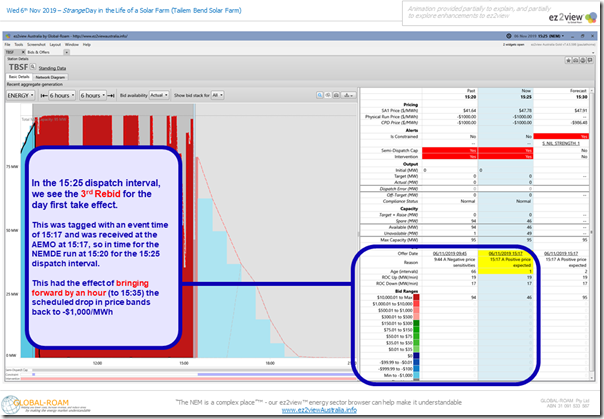Open the Show bid stack for dropdown
The image size is (604, 419).
point(218,95)
